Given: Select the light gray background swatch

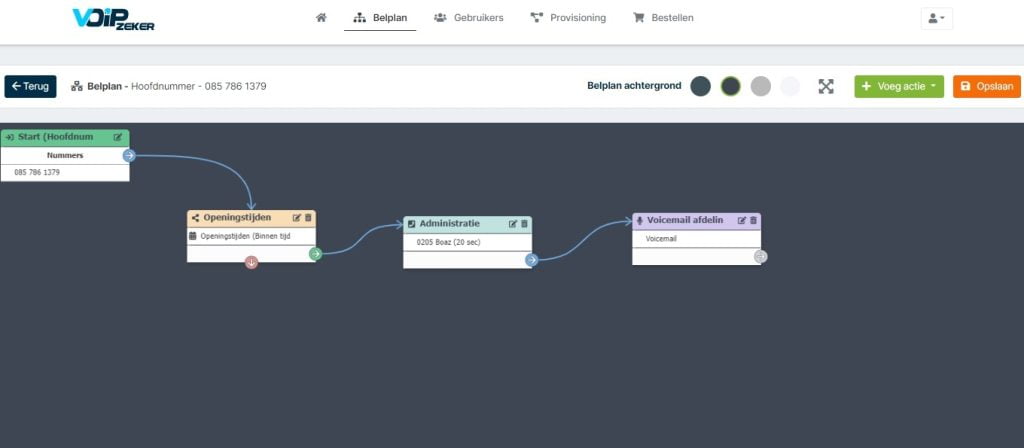Looking at the screenshot, I should pyautogui.click(x=761, y=86).
